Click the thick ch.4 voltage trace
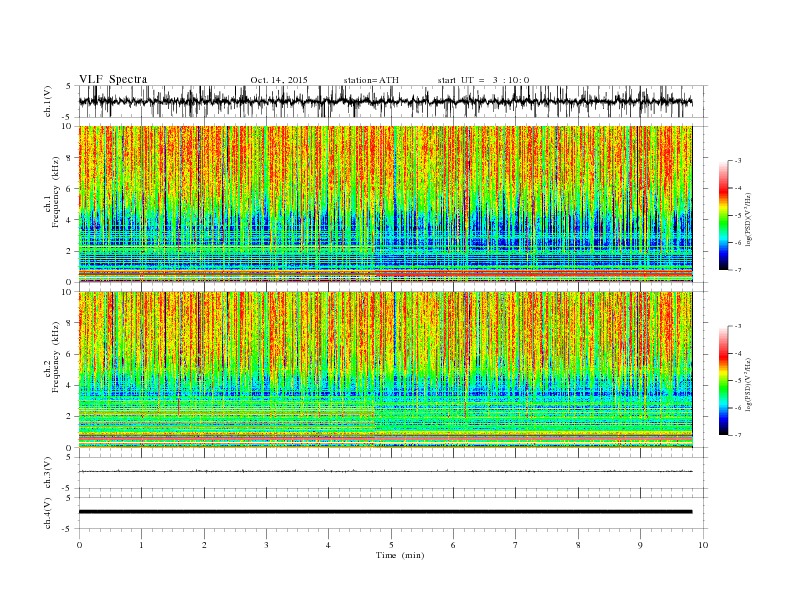 (x=386, y=512)
